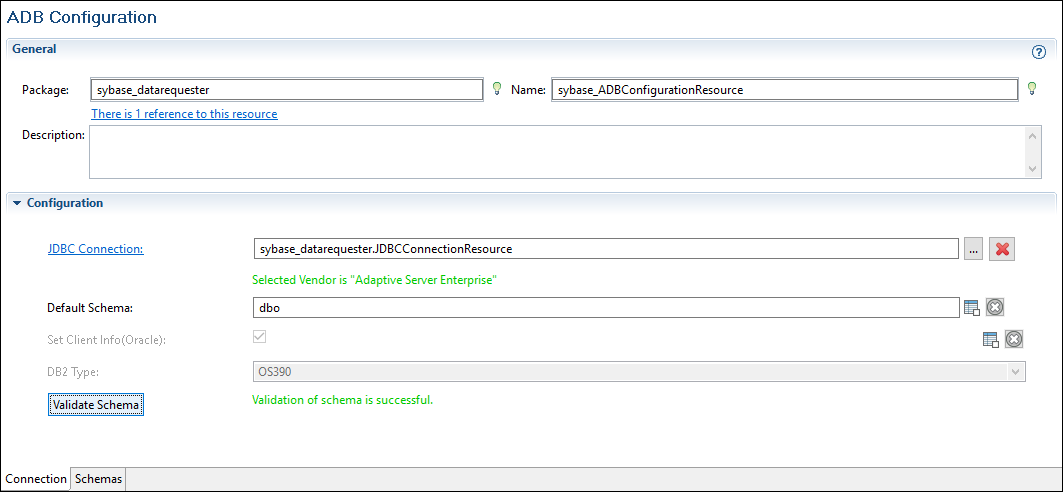Click the Default Schema field containing dbo

pyautogui.click(x=606, y=308)
